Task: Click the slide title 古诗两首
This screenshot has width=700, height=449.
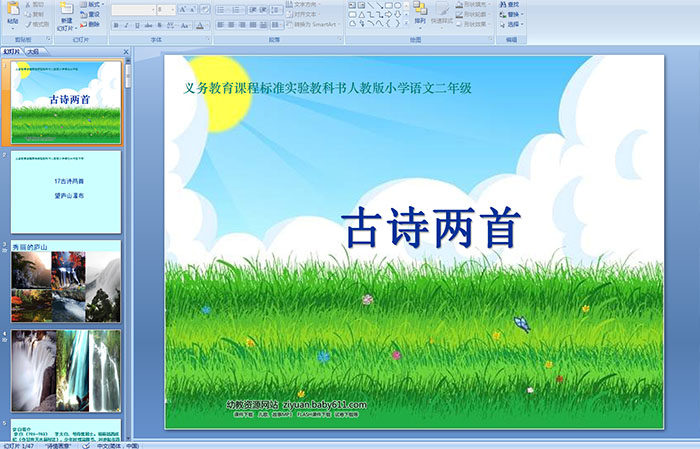Action: 431,228
